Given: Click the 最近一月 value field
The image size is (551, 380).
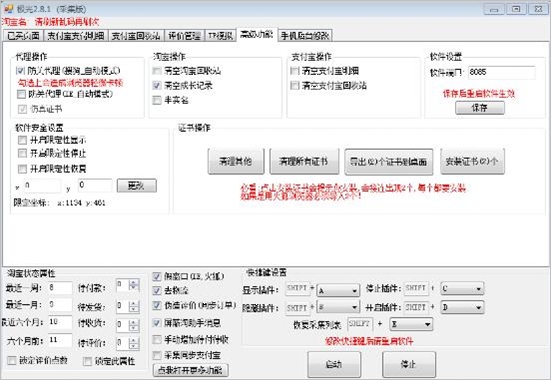Looking at the screenshot, I should (60, 305).
